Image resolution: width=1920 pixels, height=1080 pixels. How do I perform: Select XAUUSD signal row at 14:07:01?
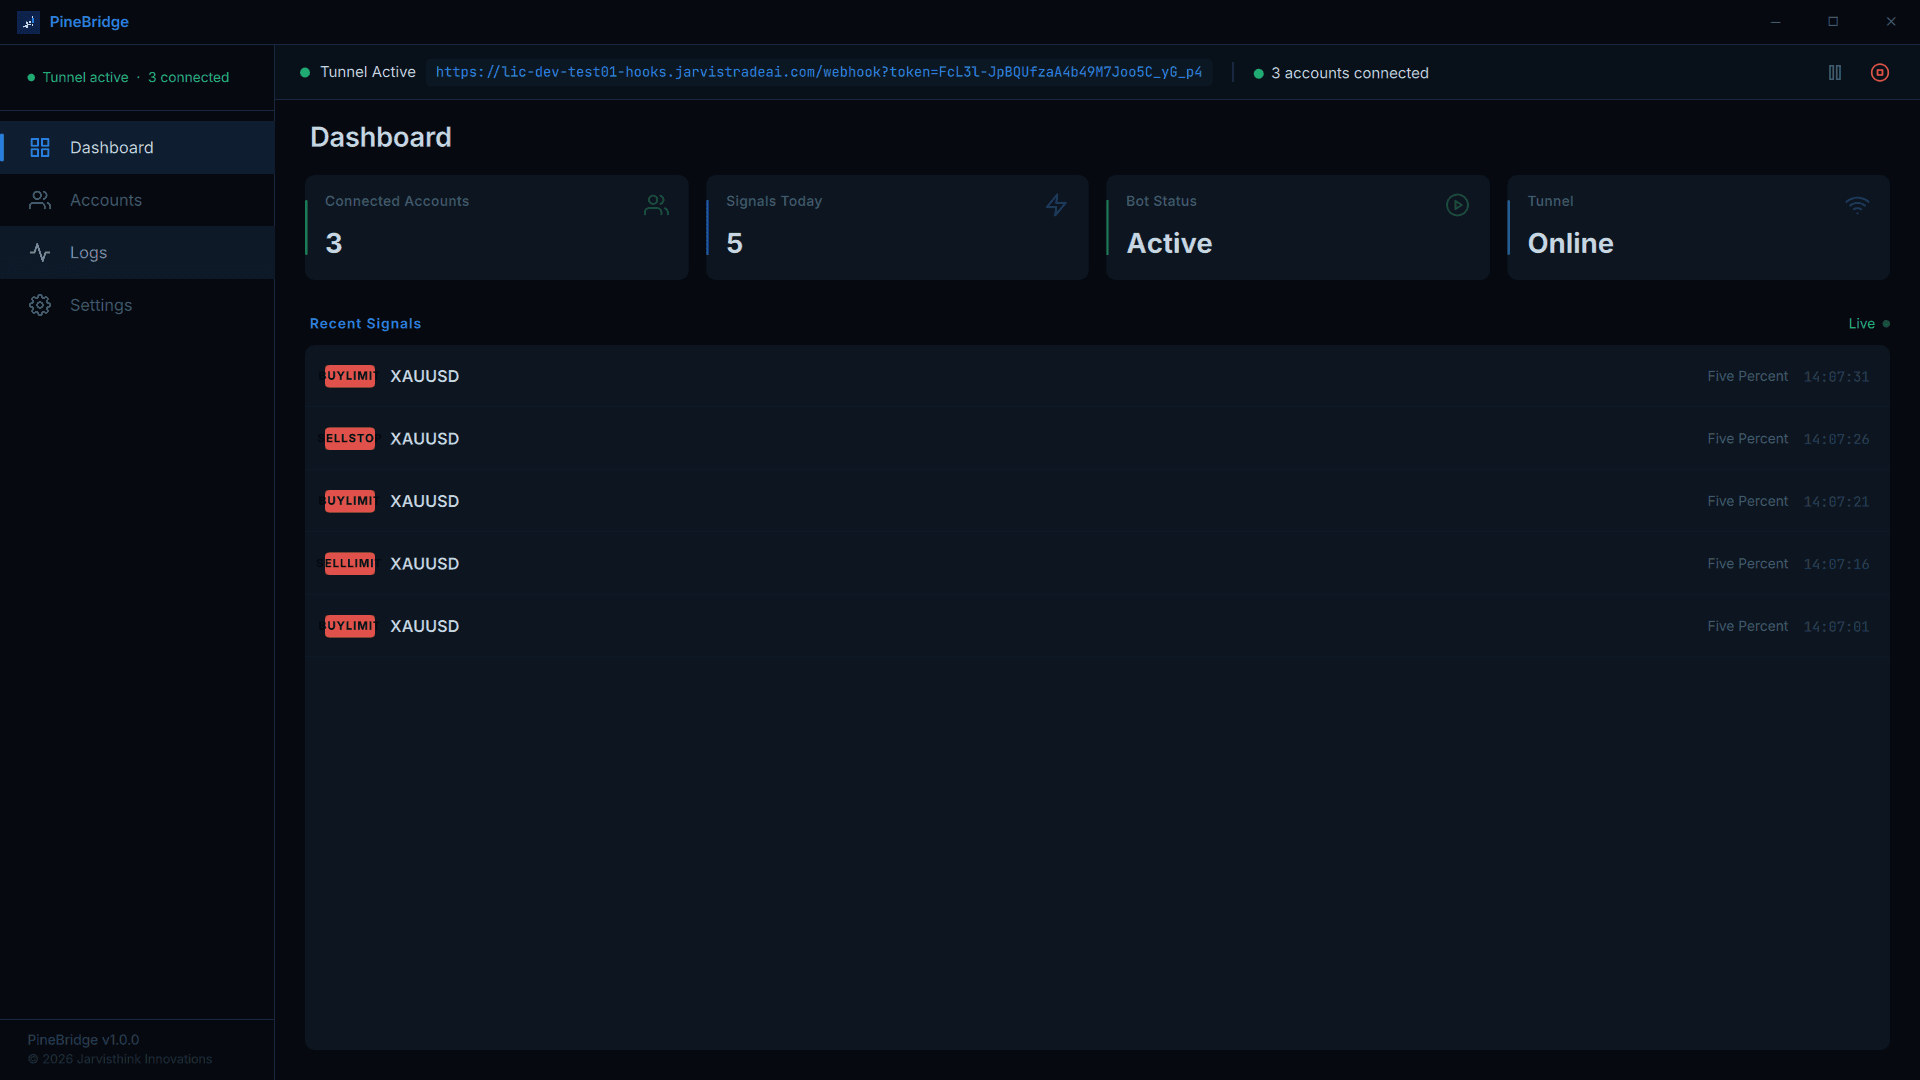(1097, 626)
